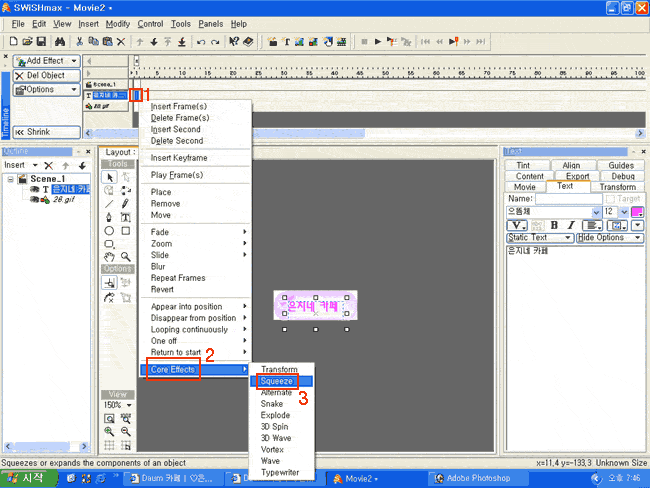Click the Paste clipboard icon
The image size is (650, 488).
pos(107,41)
